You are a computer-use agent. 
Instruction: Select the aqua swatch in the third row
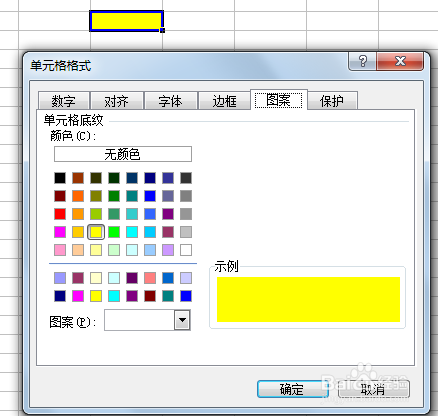(132, 214)
